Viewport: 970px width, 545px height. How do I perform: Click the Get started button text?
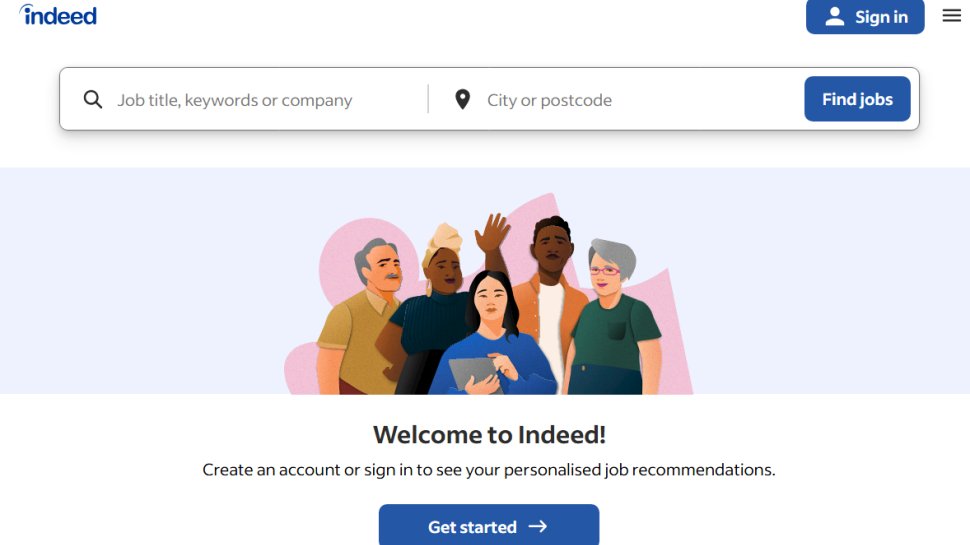tap(472, 527)
